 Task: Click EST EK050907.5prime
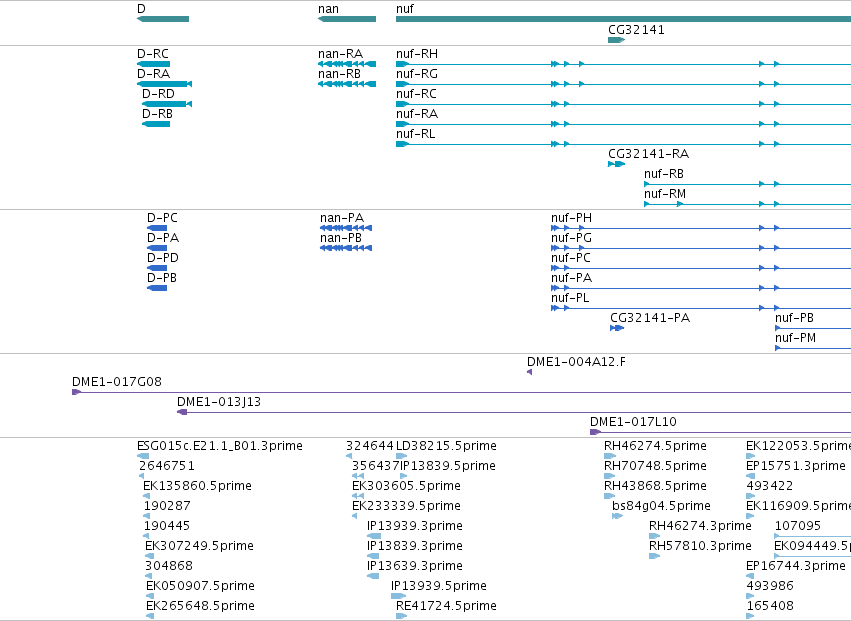[150, 596]
